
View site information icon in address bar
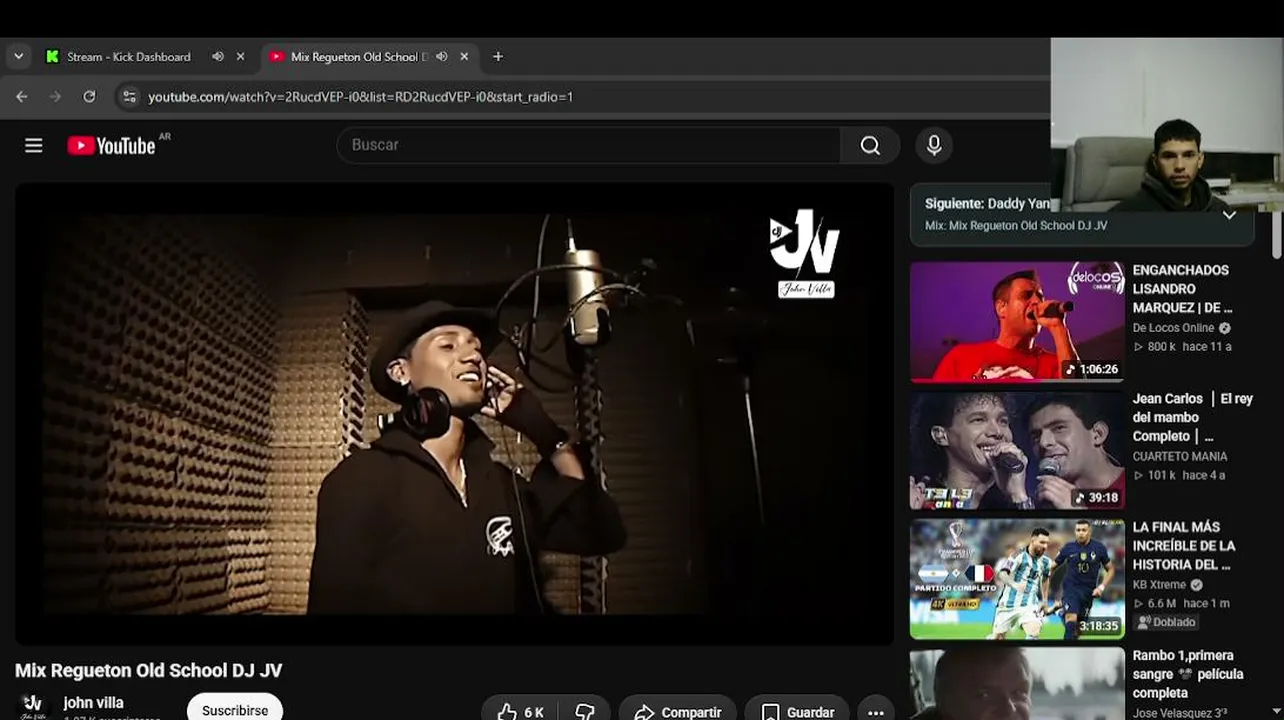pos(127,97)
